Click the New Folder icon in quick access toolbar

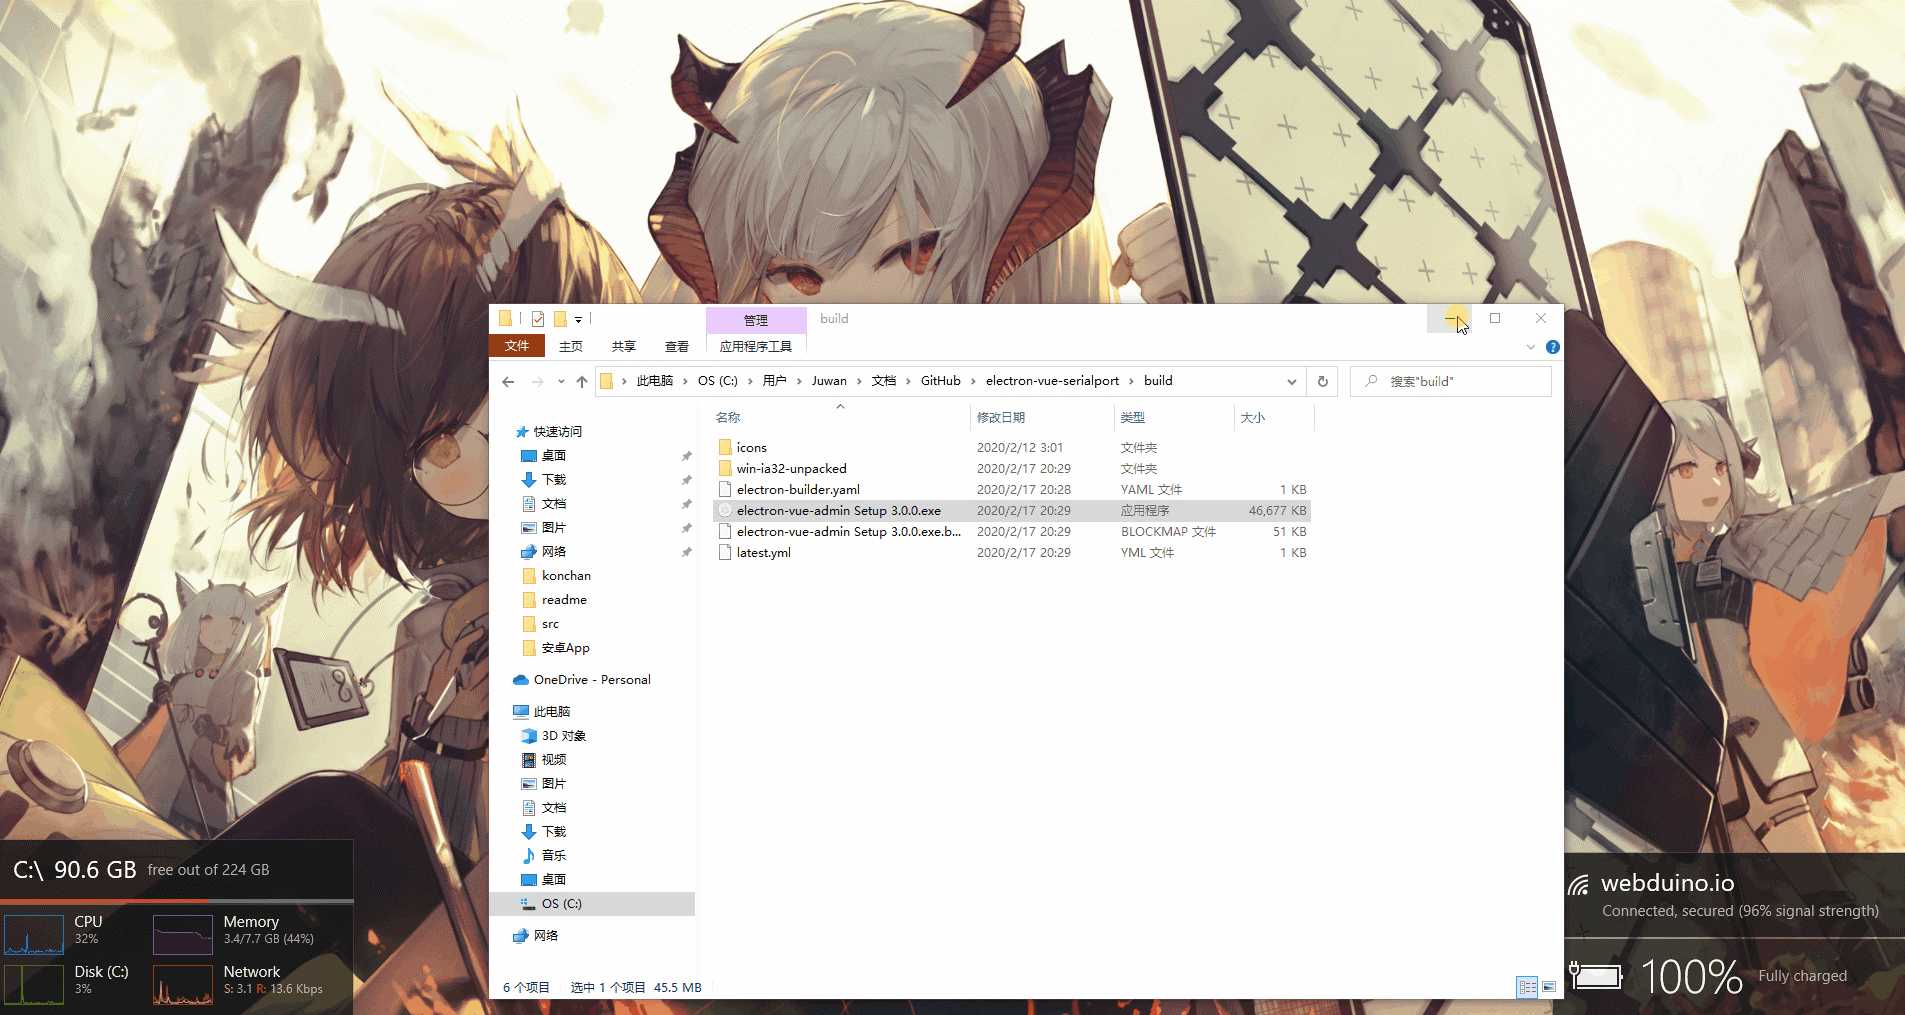tap(560, 319)
